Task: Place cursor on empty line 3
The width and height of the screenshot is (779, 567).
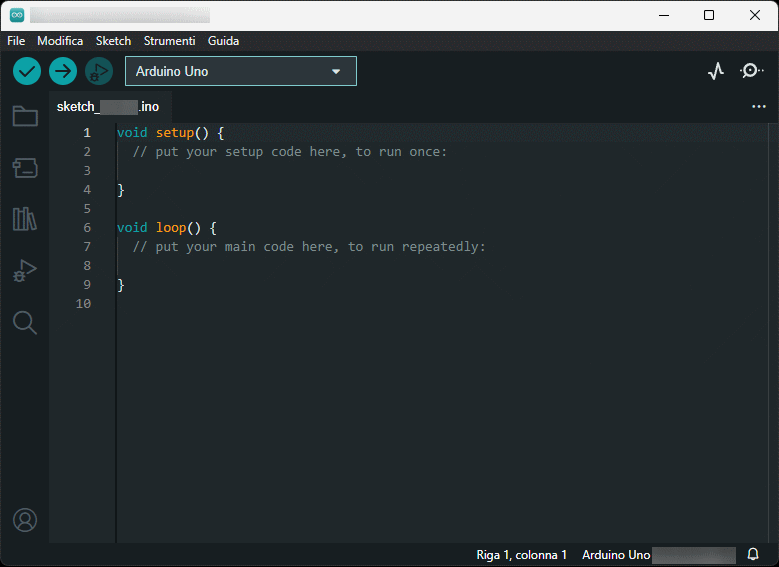Action: point(442,170)
